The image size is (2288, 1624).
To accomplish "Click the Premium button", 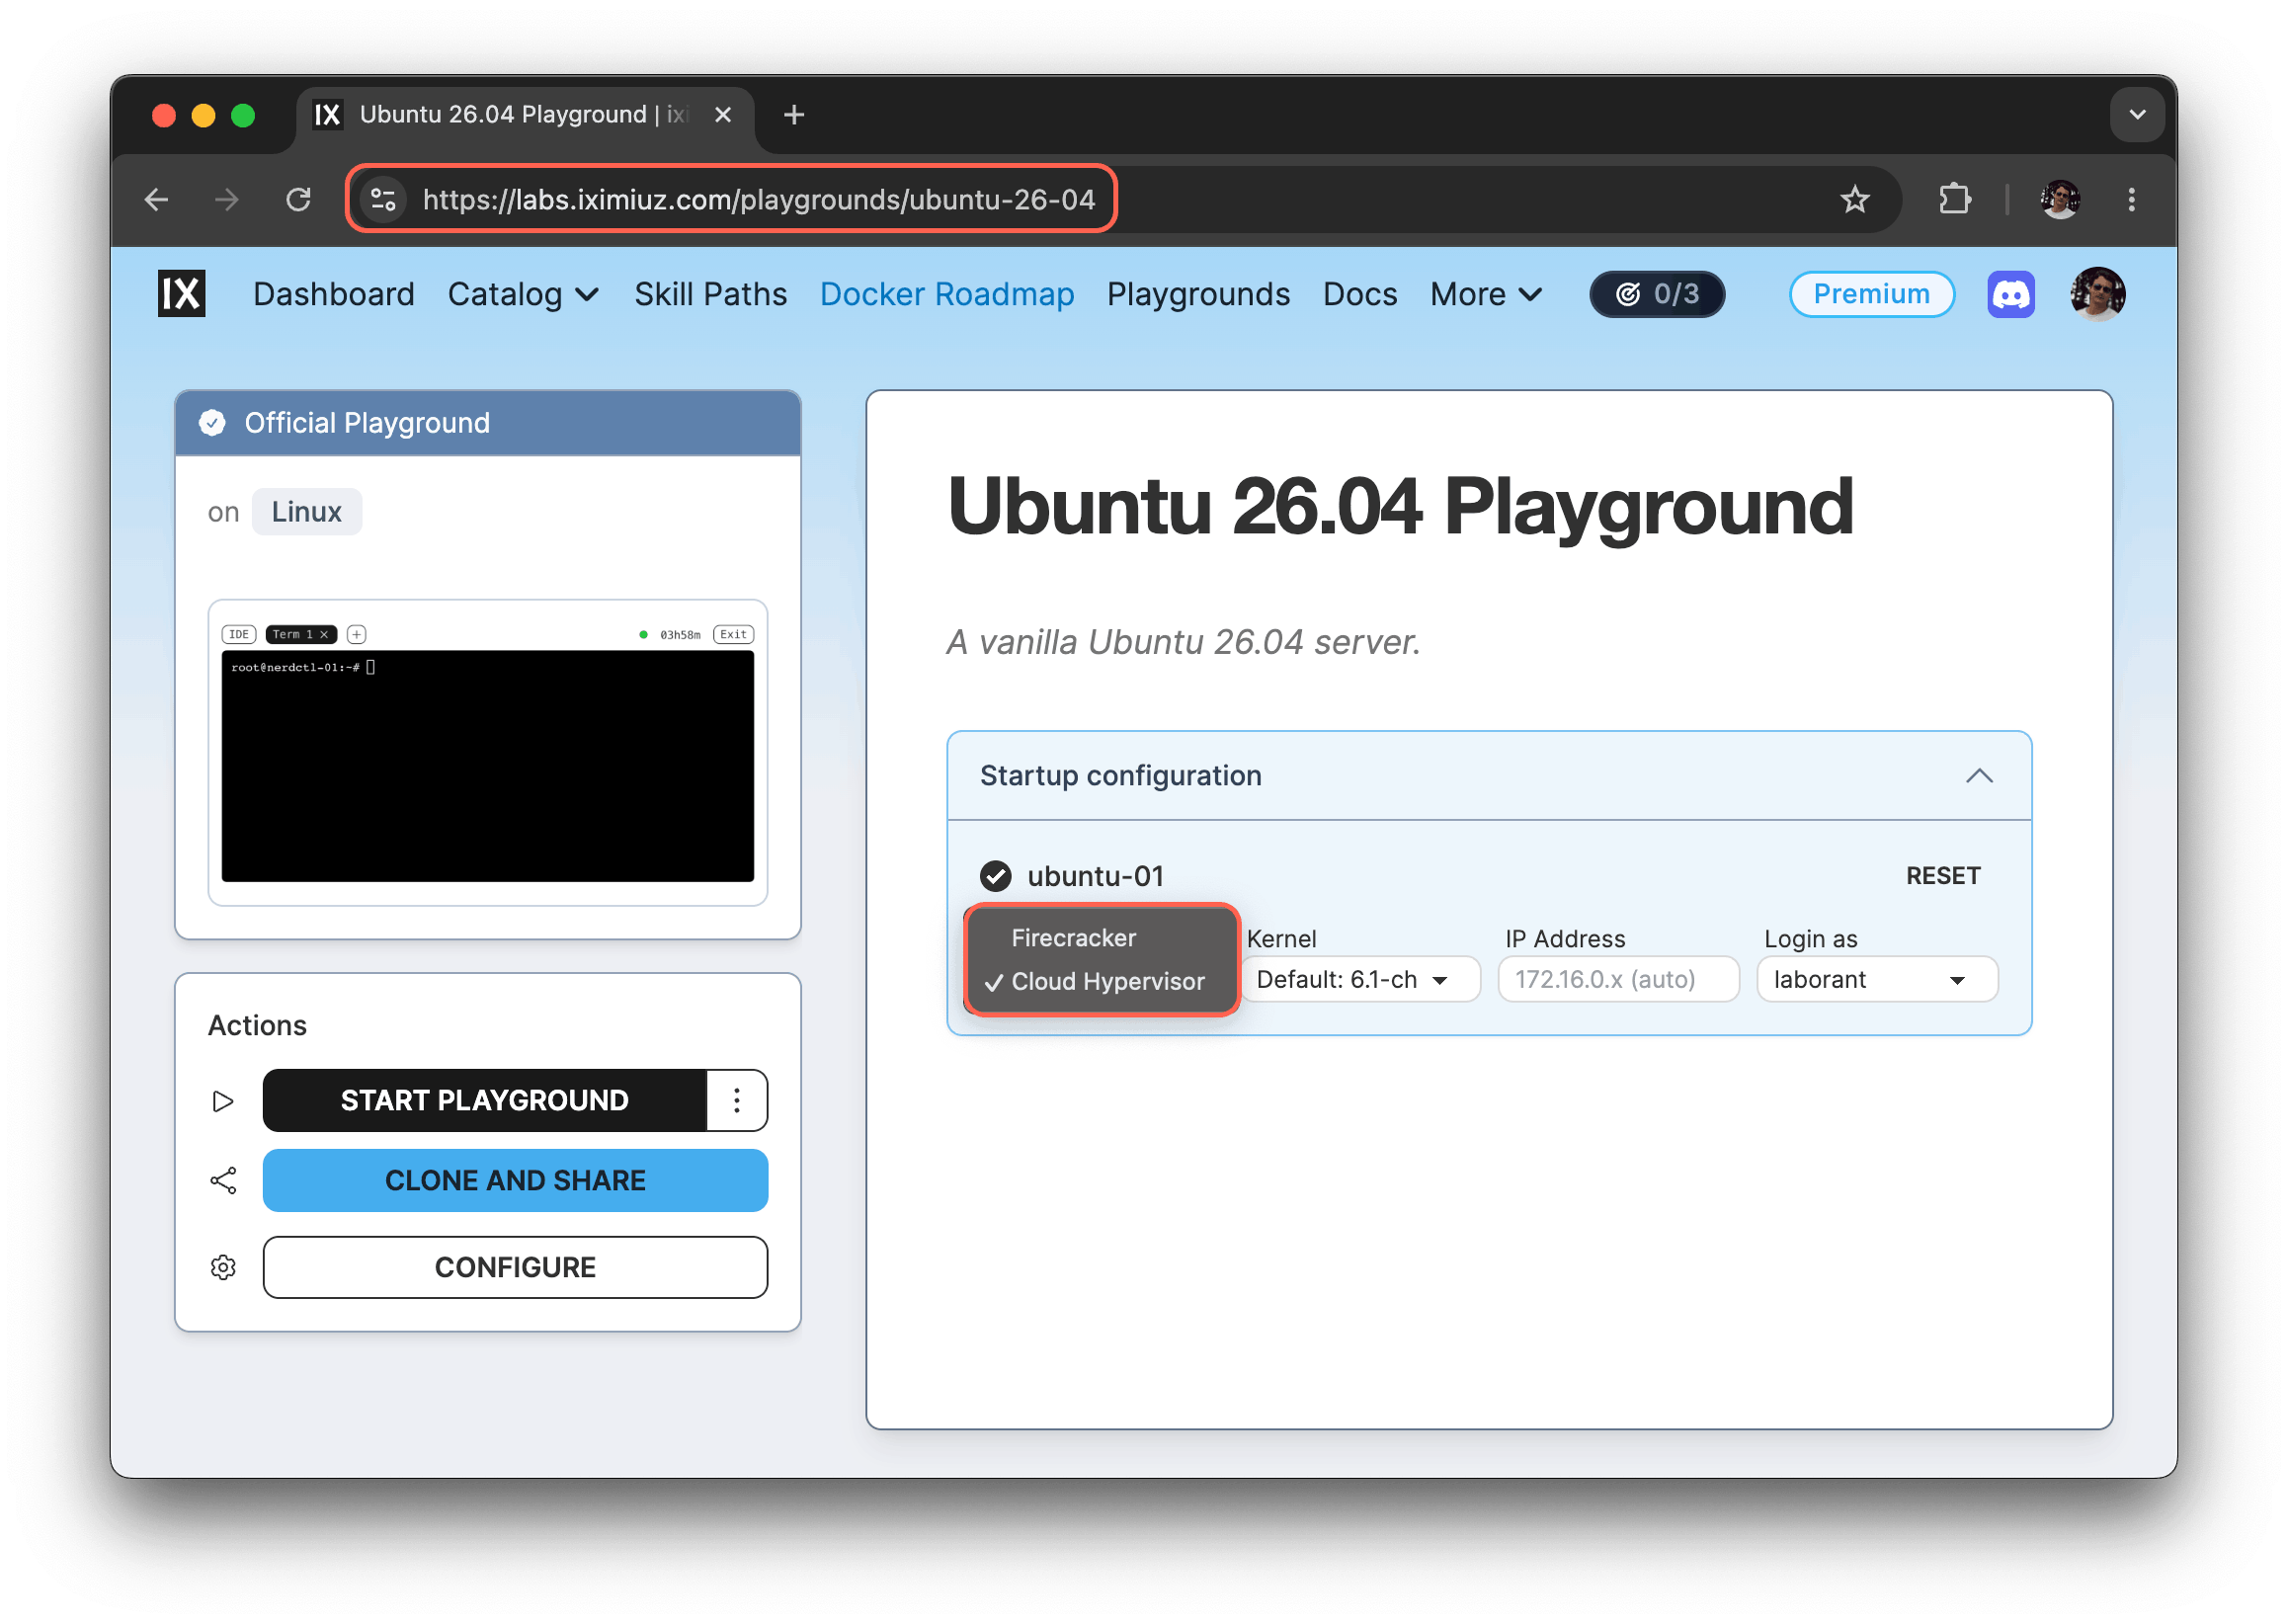I will tap(1871, 294).
